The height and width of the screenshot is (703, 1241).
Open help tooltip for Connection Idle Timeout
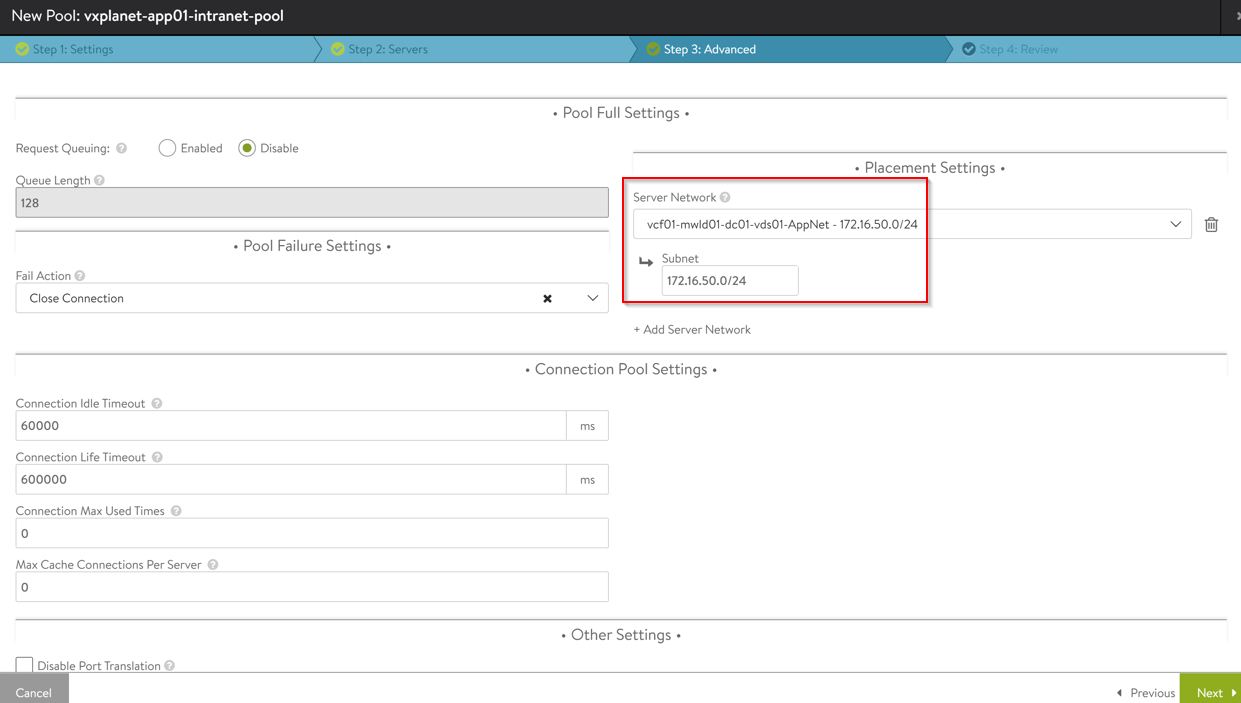click(x=156, y=404)
